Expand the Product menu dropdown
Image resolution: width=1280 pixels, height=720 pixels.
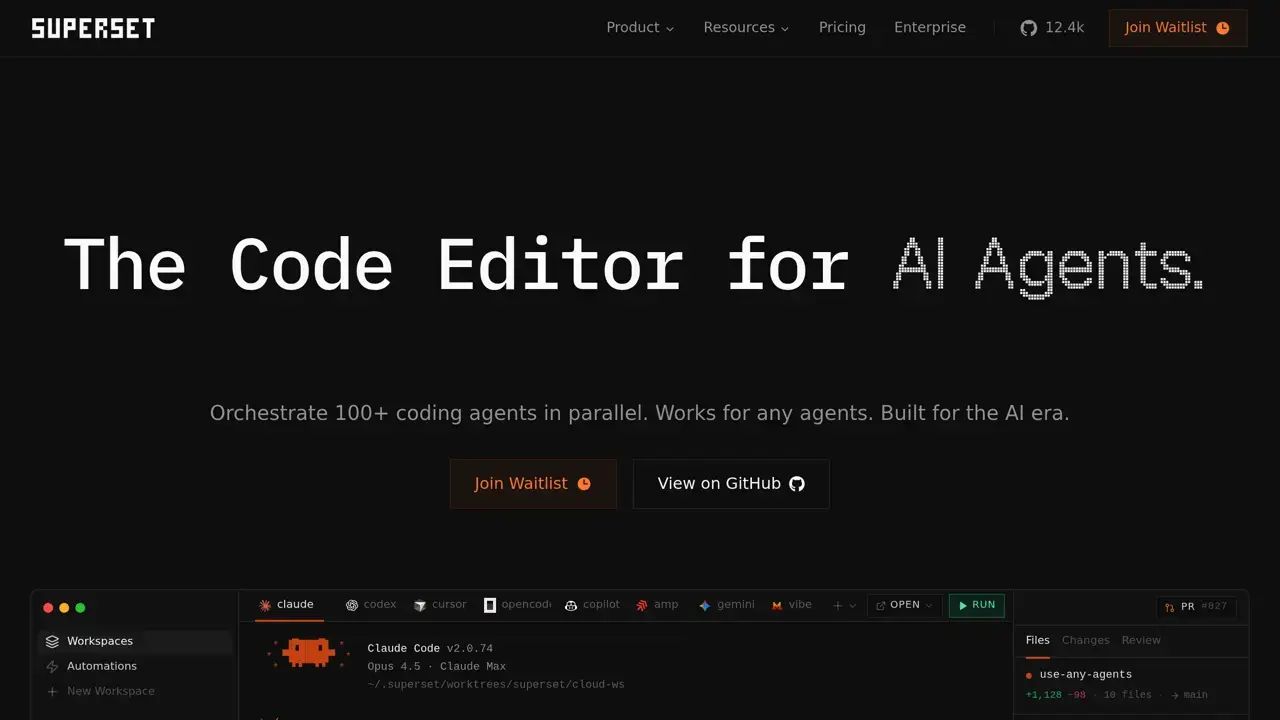pyautogui.click(x=640, y=28)
